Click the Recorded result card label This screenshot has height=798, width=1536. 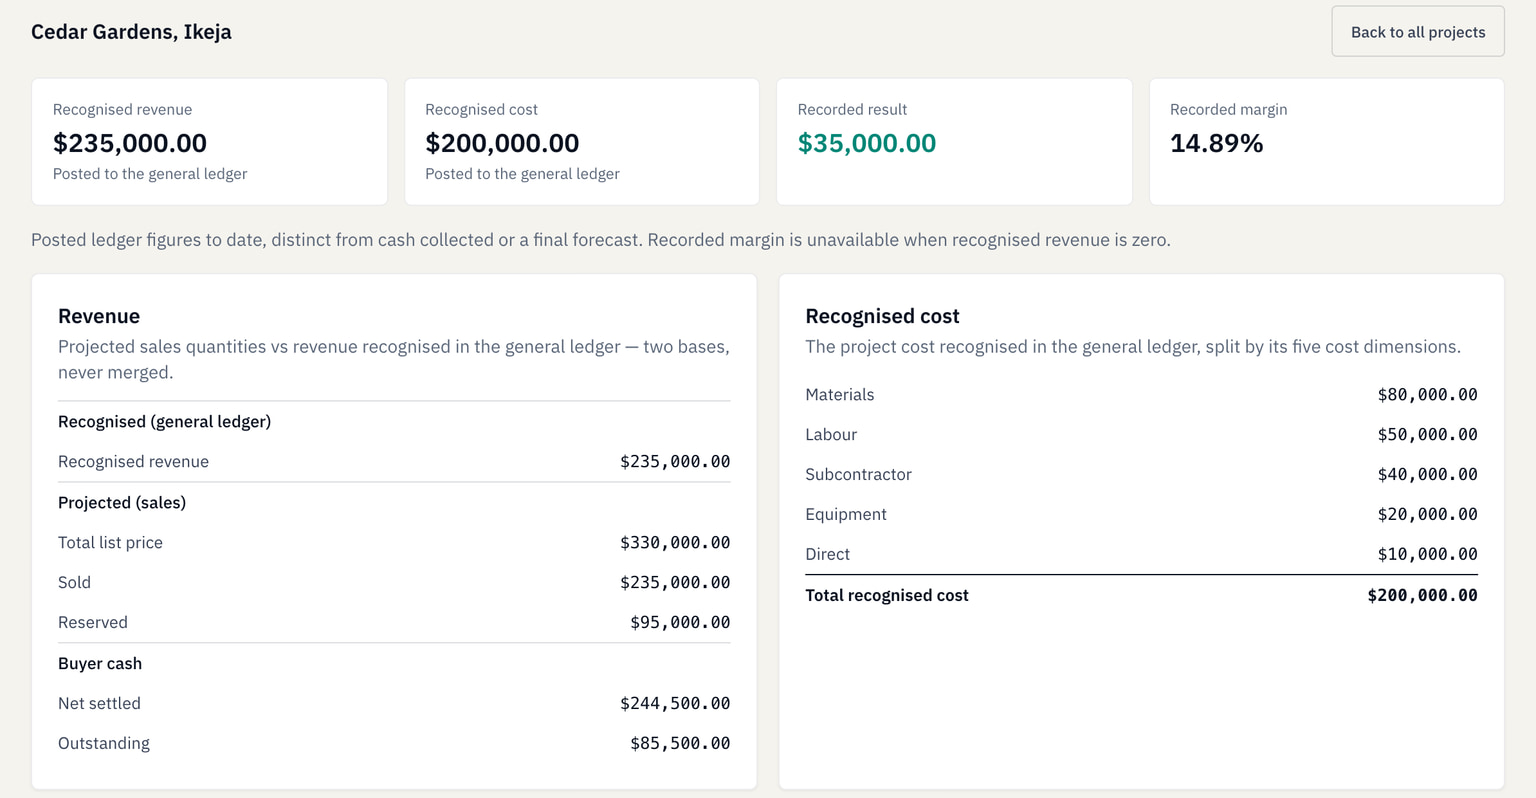tap(852, 109)
